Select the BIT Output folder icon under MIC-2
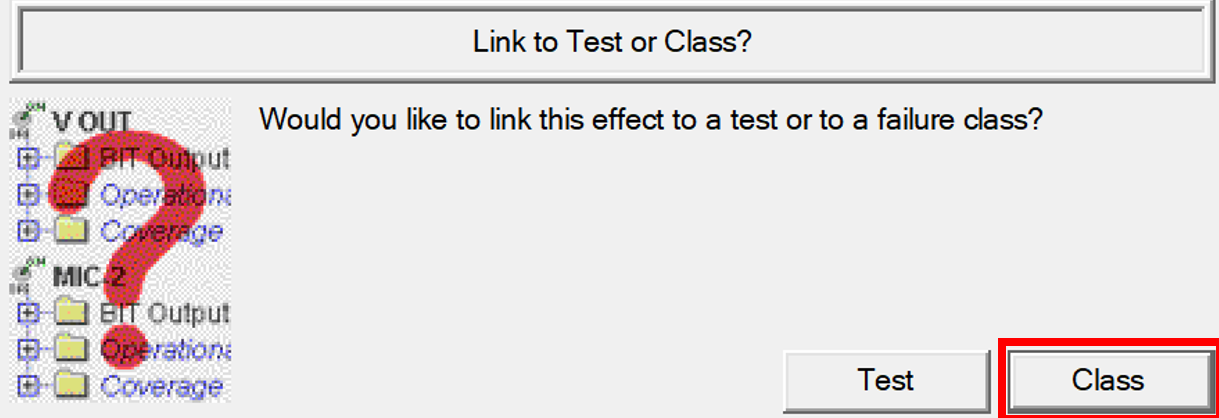This screenshot has width=1219, height=418. (69, 313)
